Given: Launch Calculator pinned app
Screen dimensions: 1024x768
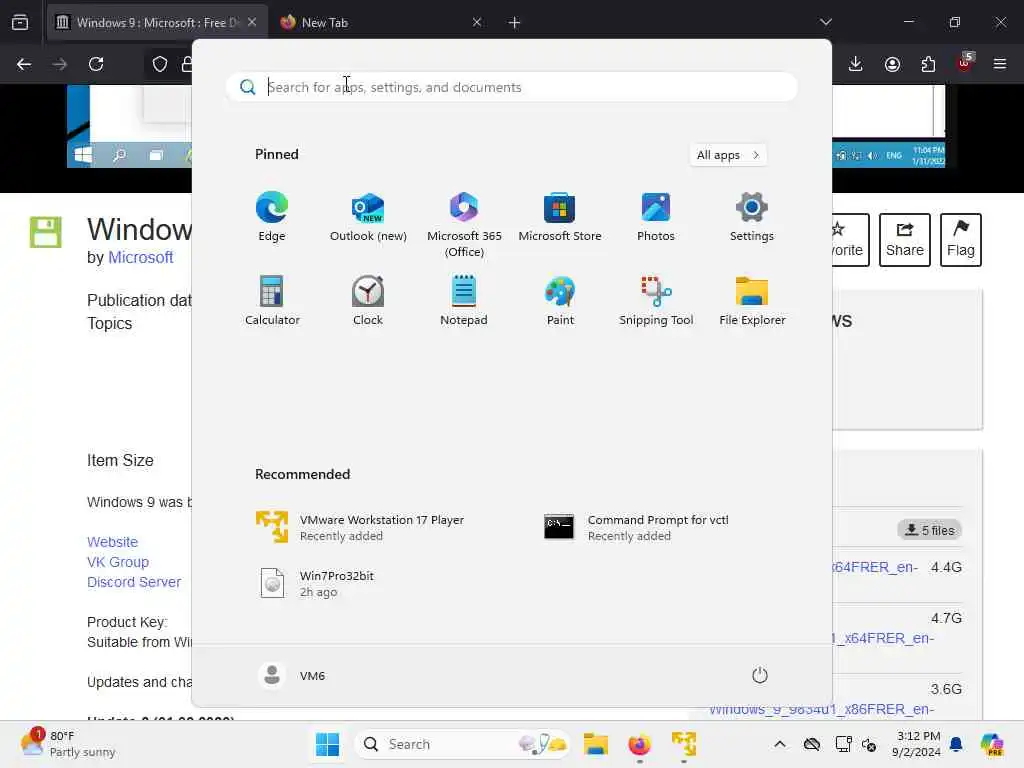Looking at the screenshot, I should point(272,301).
